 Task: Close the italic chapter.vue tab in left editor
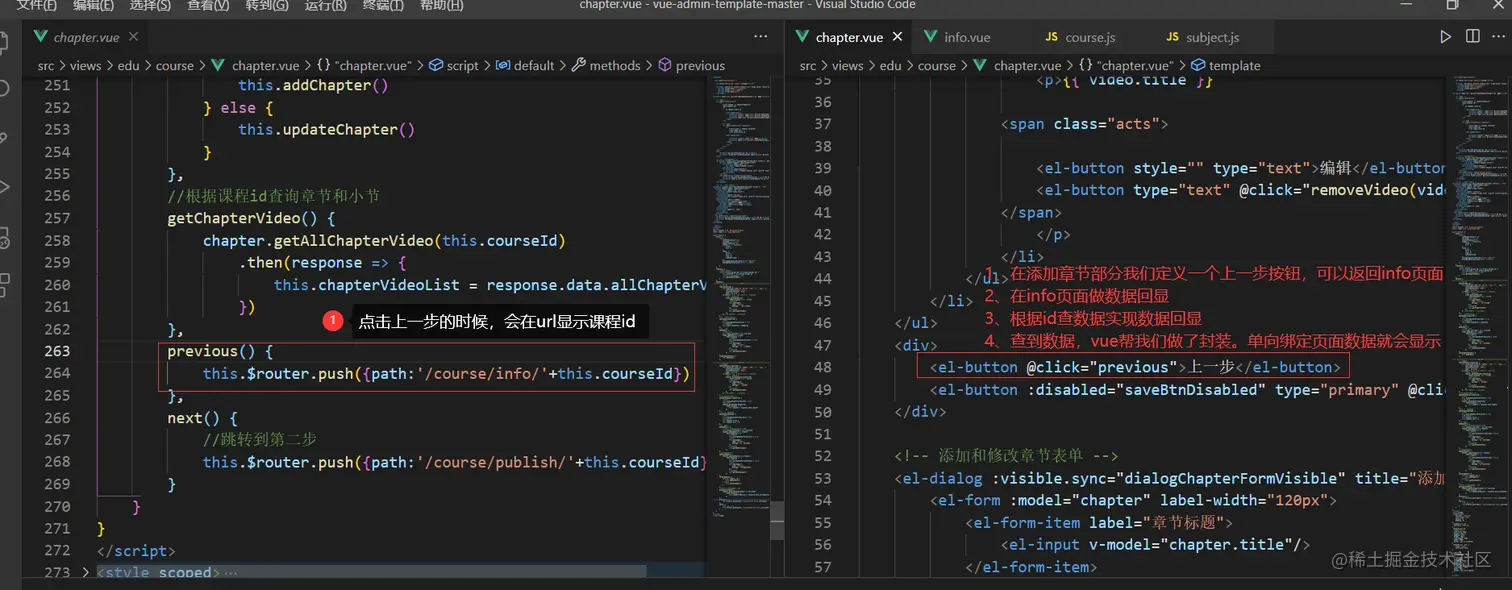(x=133, y=37)
